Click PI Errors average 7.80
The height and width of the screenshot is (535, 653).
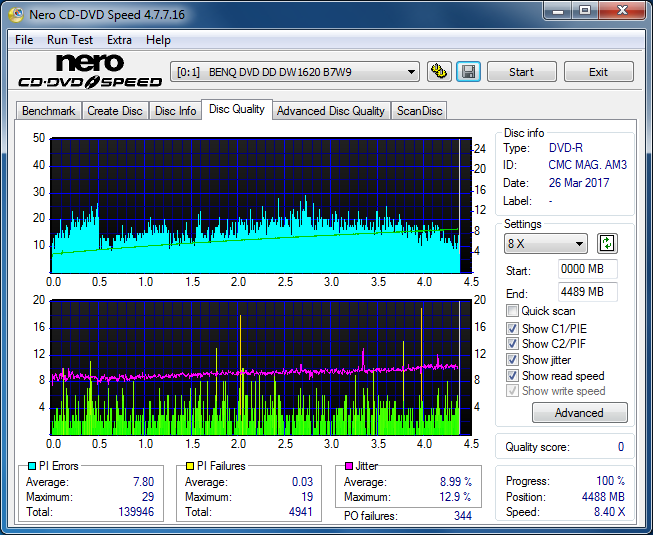(143, 482)
